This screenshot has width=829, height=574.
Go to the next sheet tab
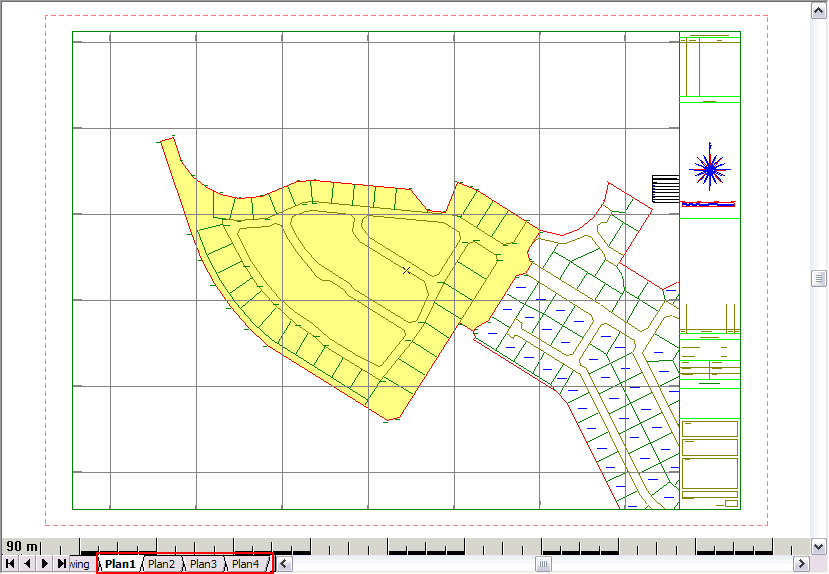(x=45, y=564)
